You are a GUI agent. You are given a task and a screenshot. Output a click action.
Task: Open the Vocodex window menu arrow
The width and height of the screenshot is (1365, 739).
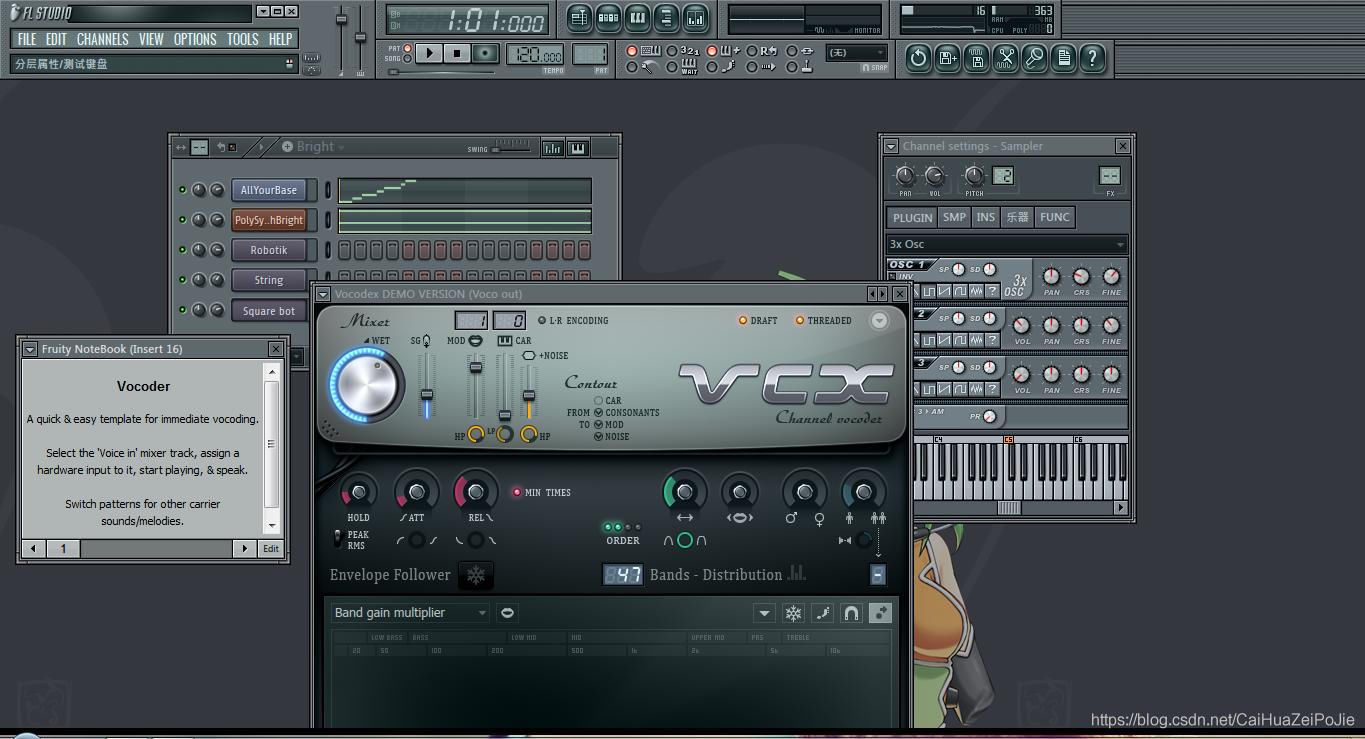[x=323, y=294]
